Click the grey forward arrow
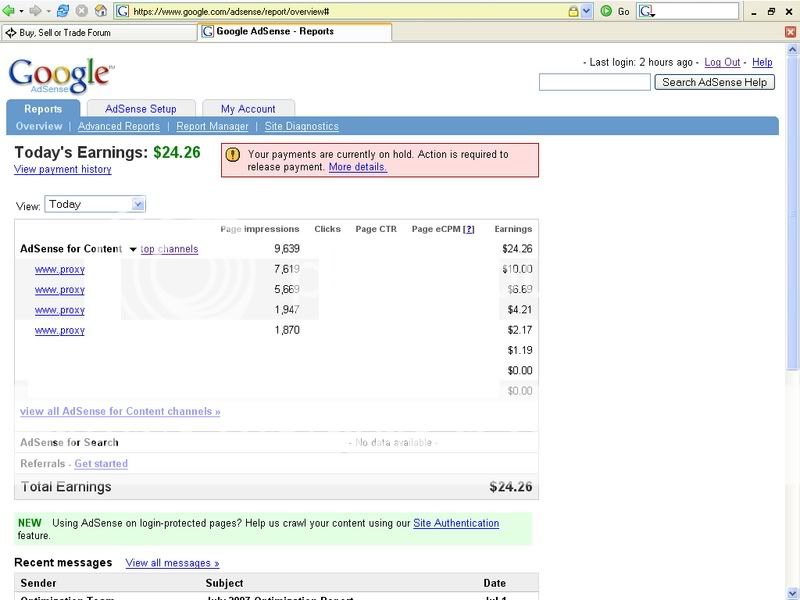Image resolution: width=800 pixels, height=600 pixels. (x=35, y=11)
